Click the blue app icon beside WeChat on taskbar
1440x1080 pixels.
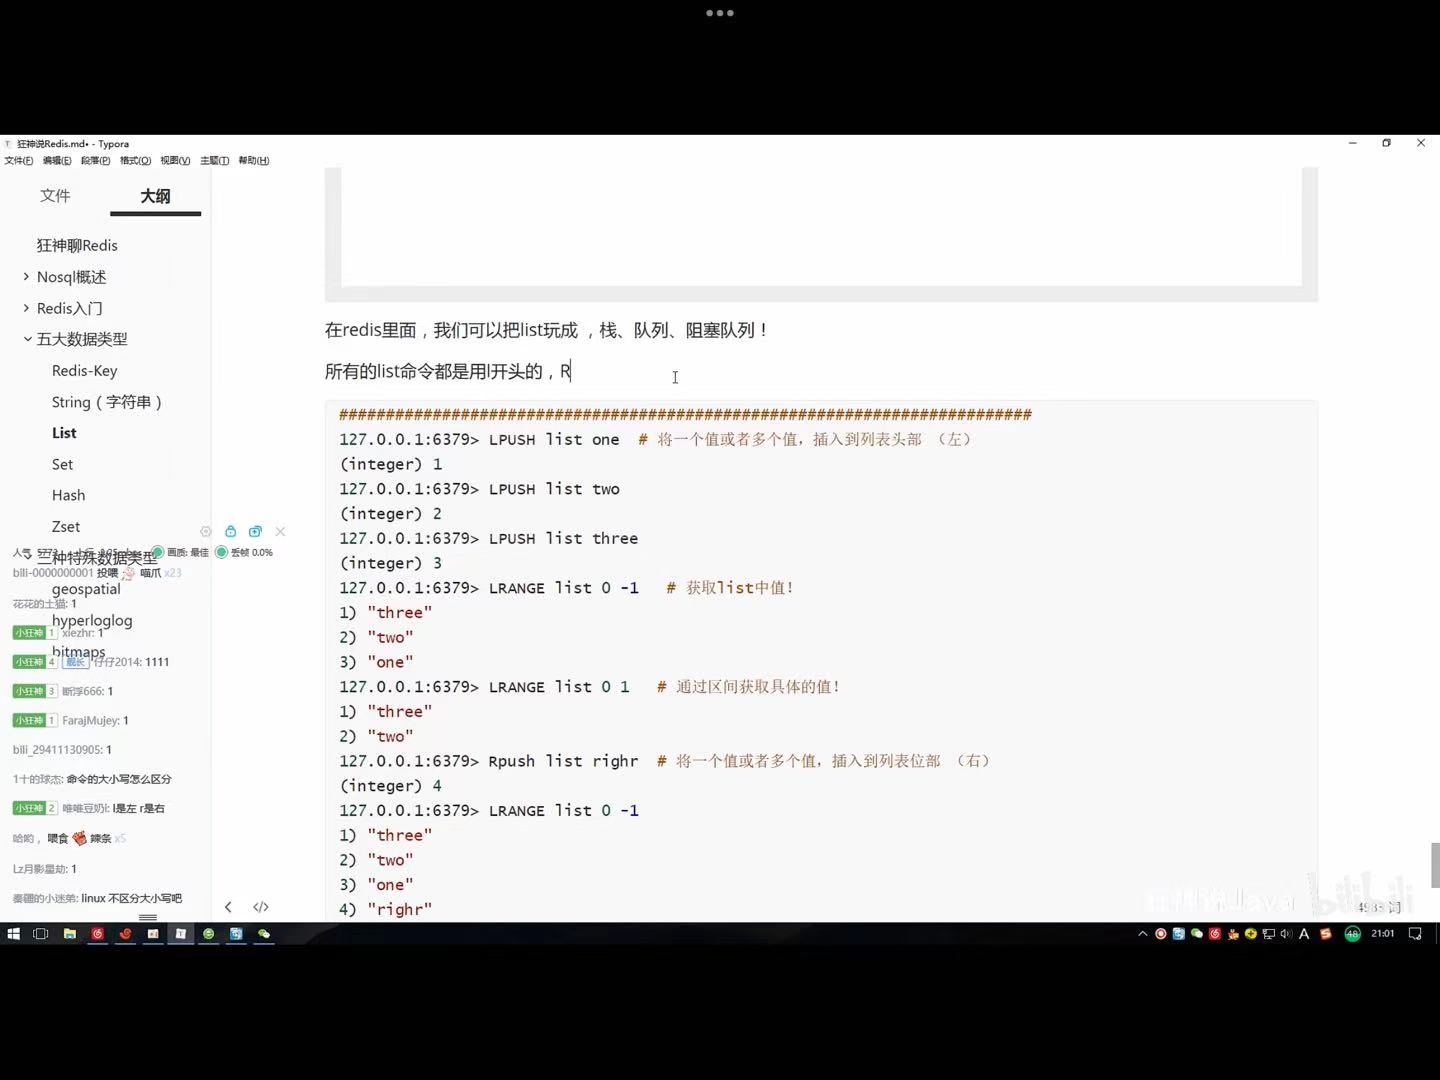click(x=236, y=934)
